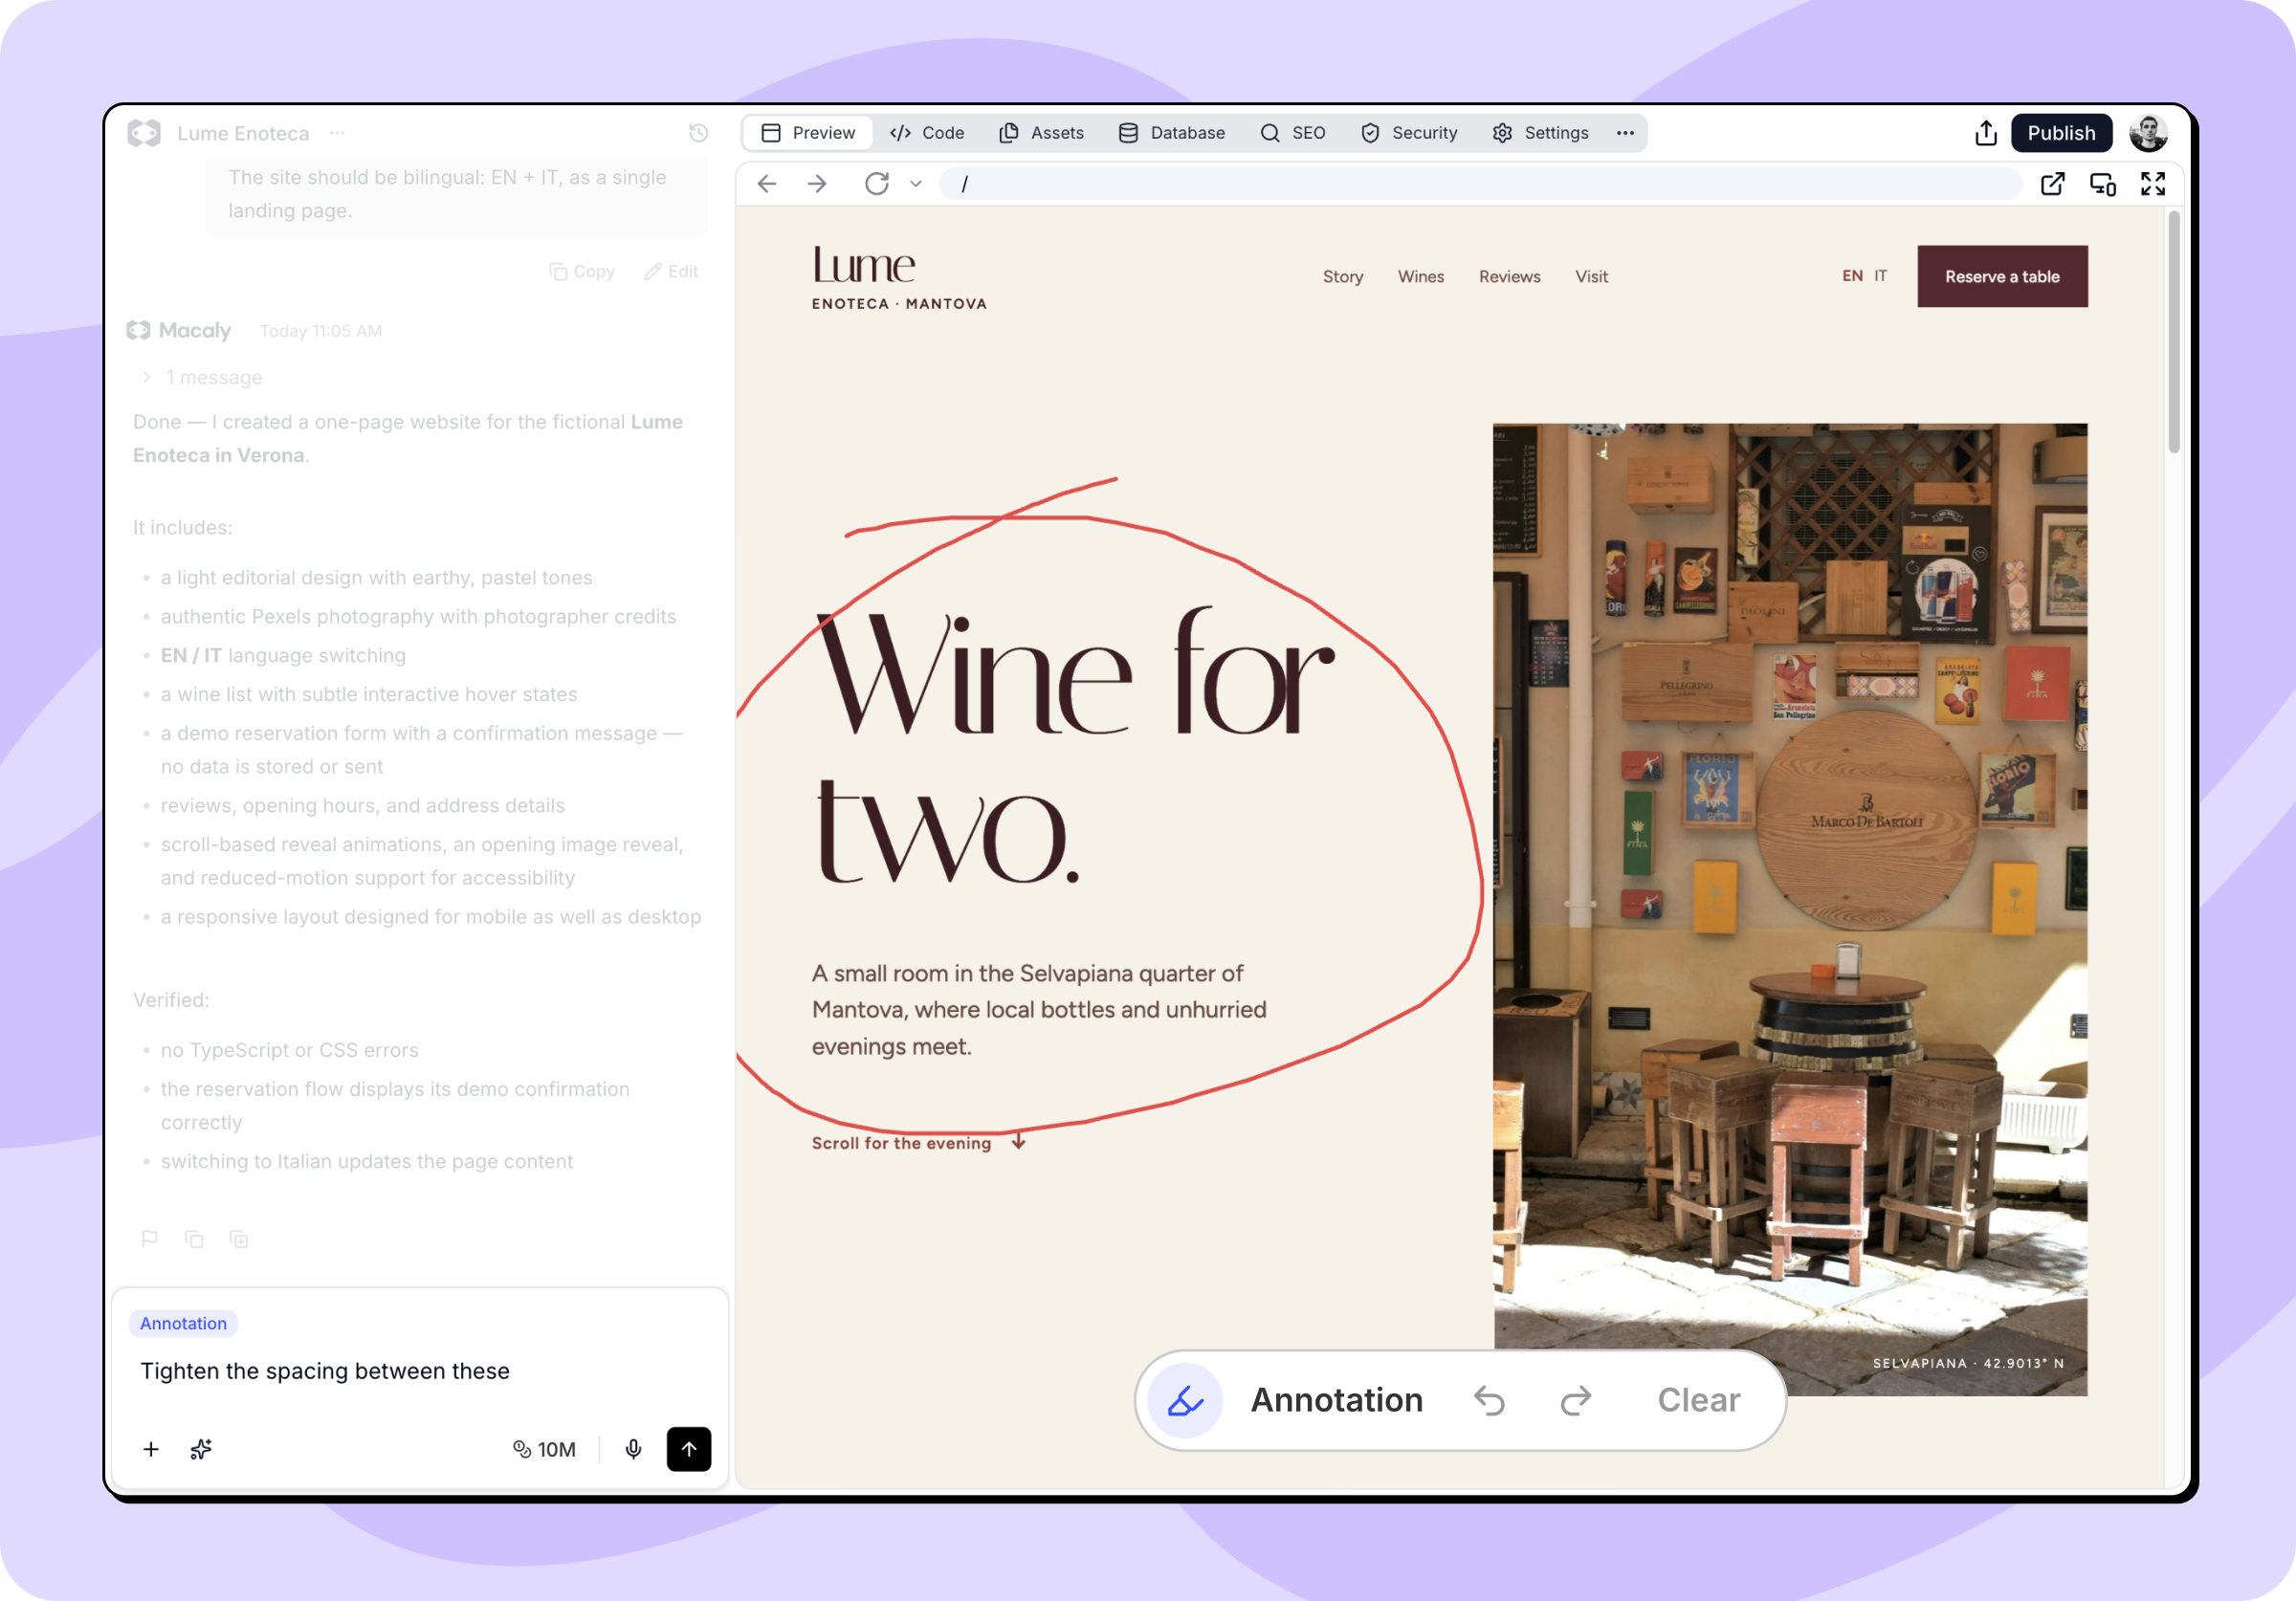This screenshot has height=1601, width=2296.
Task: Flag the Macaly response
Action: coord(150,1239)
